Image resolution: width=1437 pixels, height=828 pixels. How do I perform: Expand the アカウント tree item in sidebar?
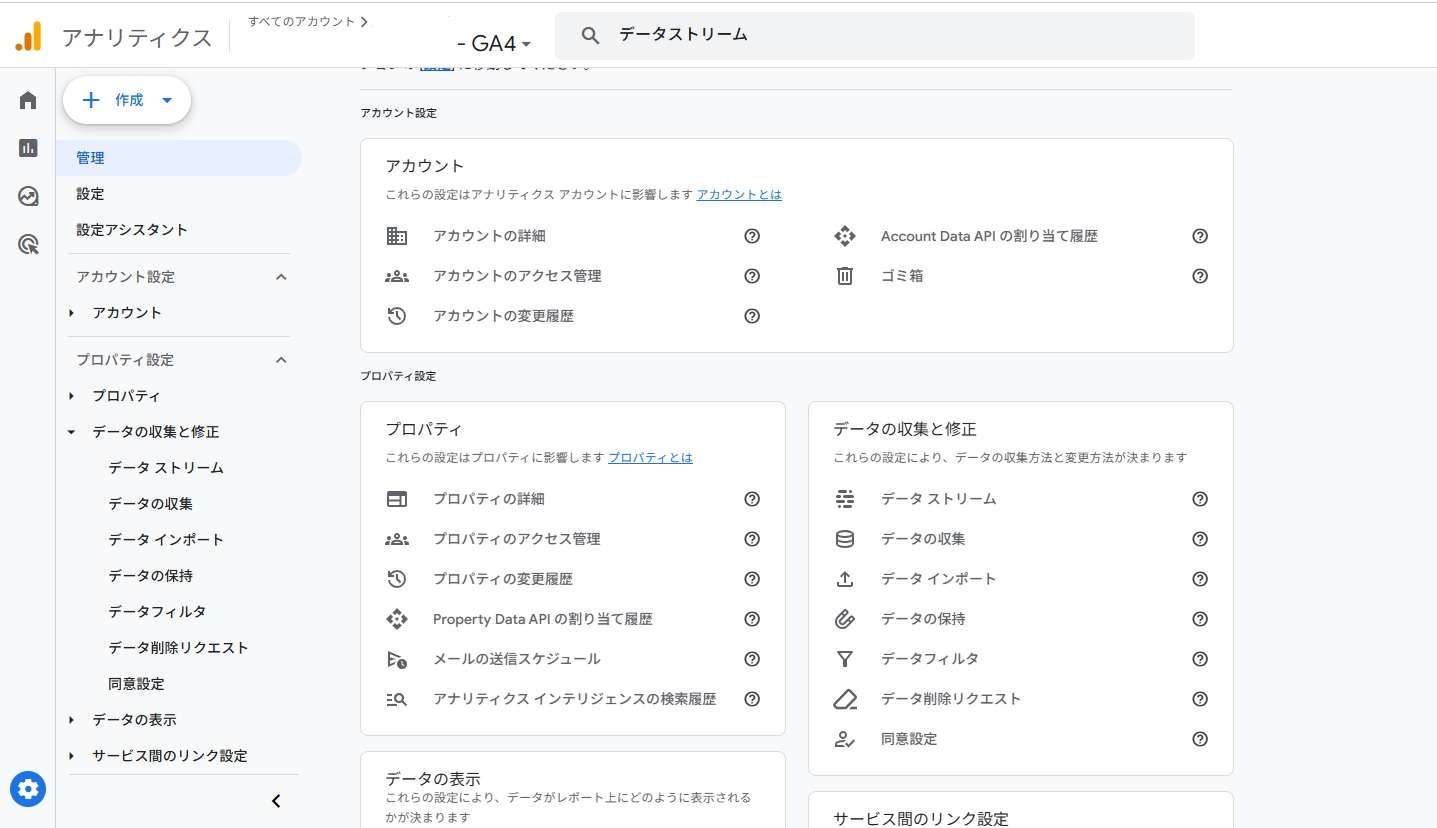pyautogui.click(x=72, y=313)
